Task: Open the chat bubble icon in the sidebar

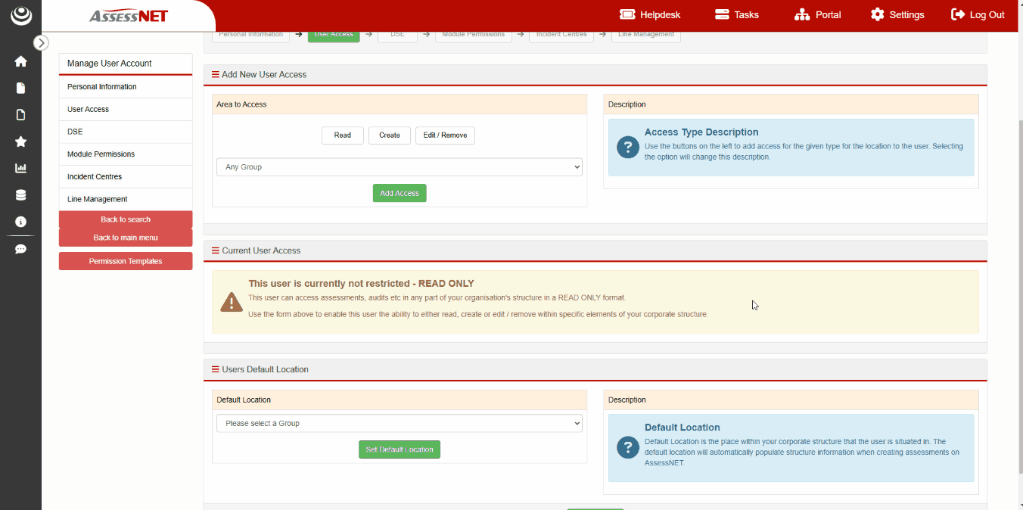Action: click(x=21, y=248)
